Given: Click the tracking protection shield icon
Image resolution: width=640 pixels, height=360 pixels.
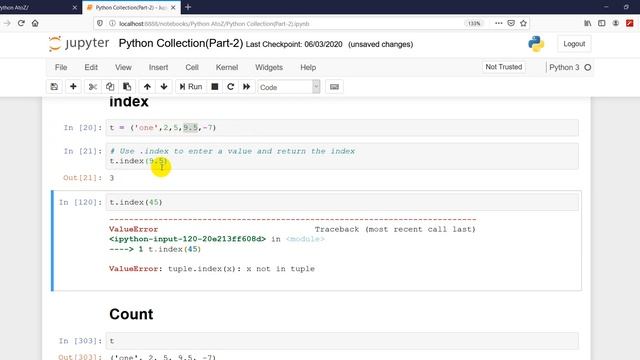Looking at the screenshot, I should point(100,23).
